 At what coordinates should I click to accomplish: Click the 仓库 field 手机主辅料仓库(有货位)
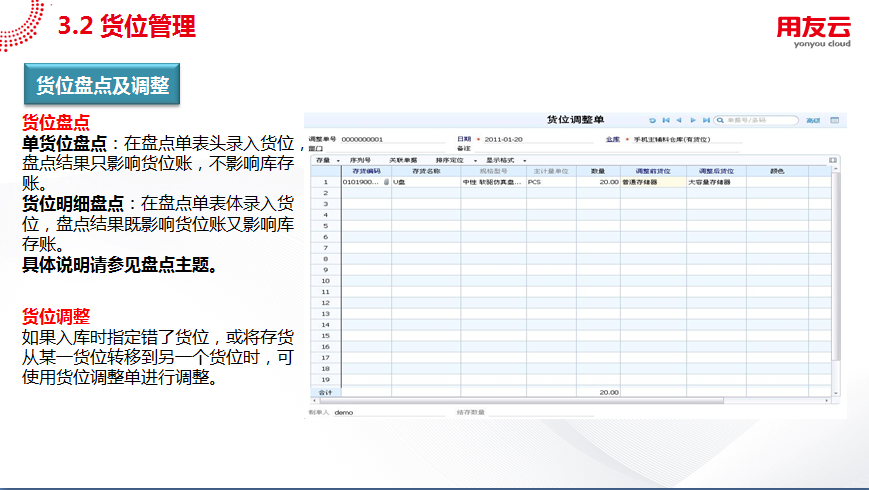(x=686, y=139)
